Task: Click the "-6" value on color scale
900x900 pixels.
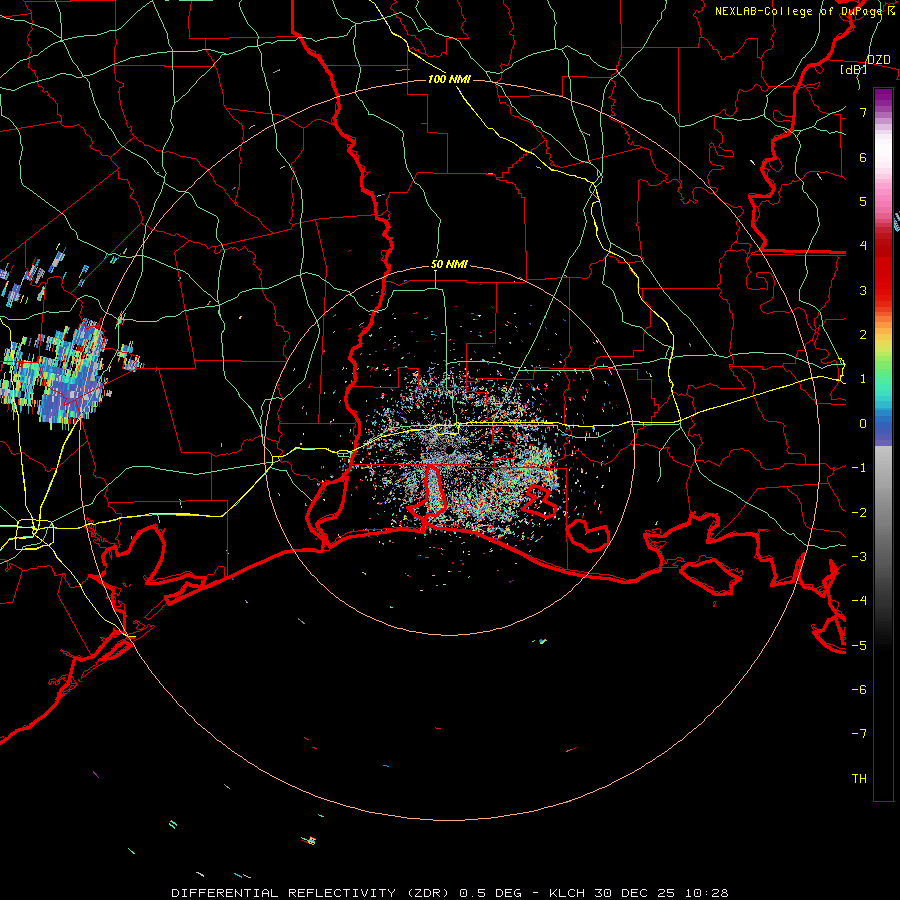Action: point(859,690)
